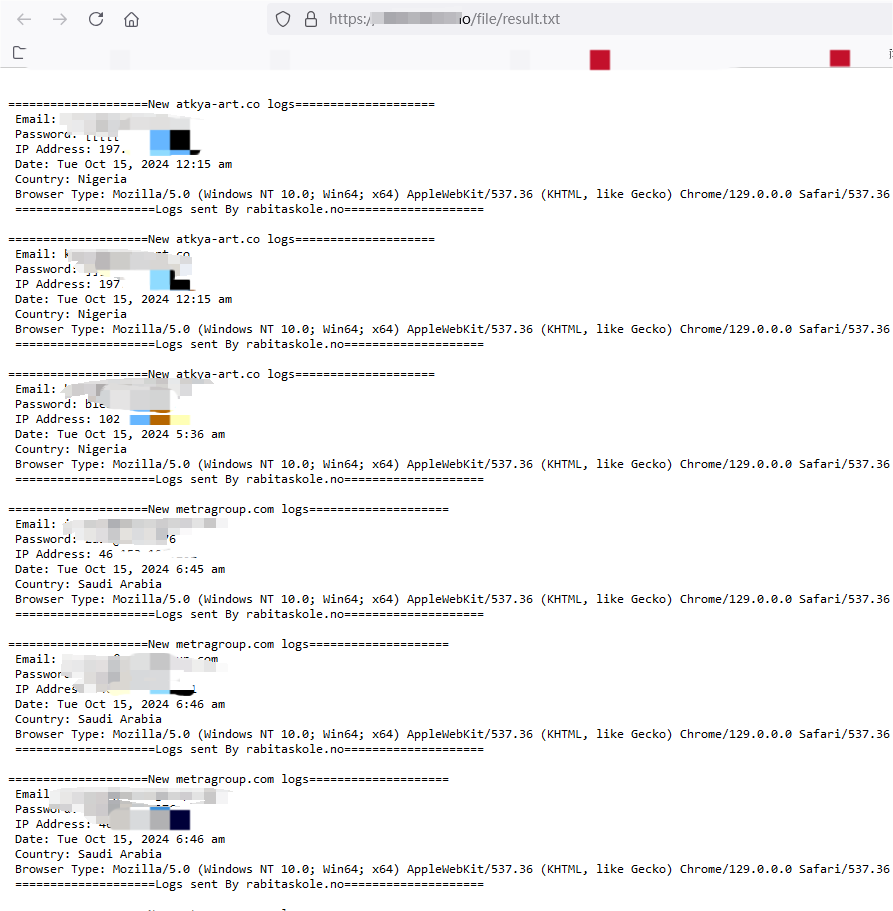The image size is (893, 911).
Task: Go back to the previous page
Action: pyautogui.click(x=24, y=19)
